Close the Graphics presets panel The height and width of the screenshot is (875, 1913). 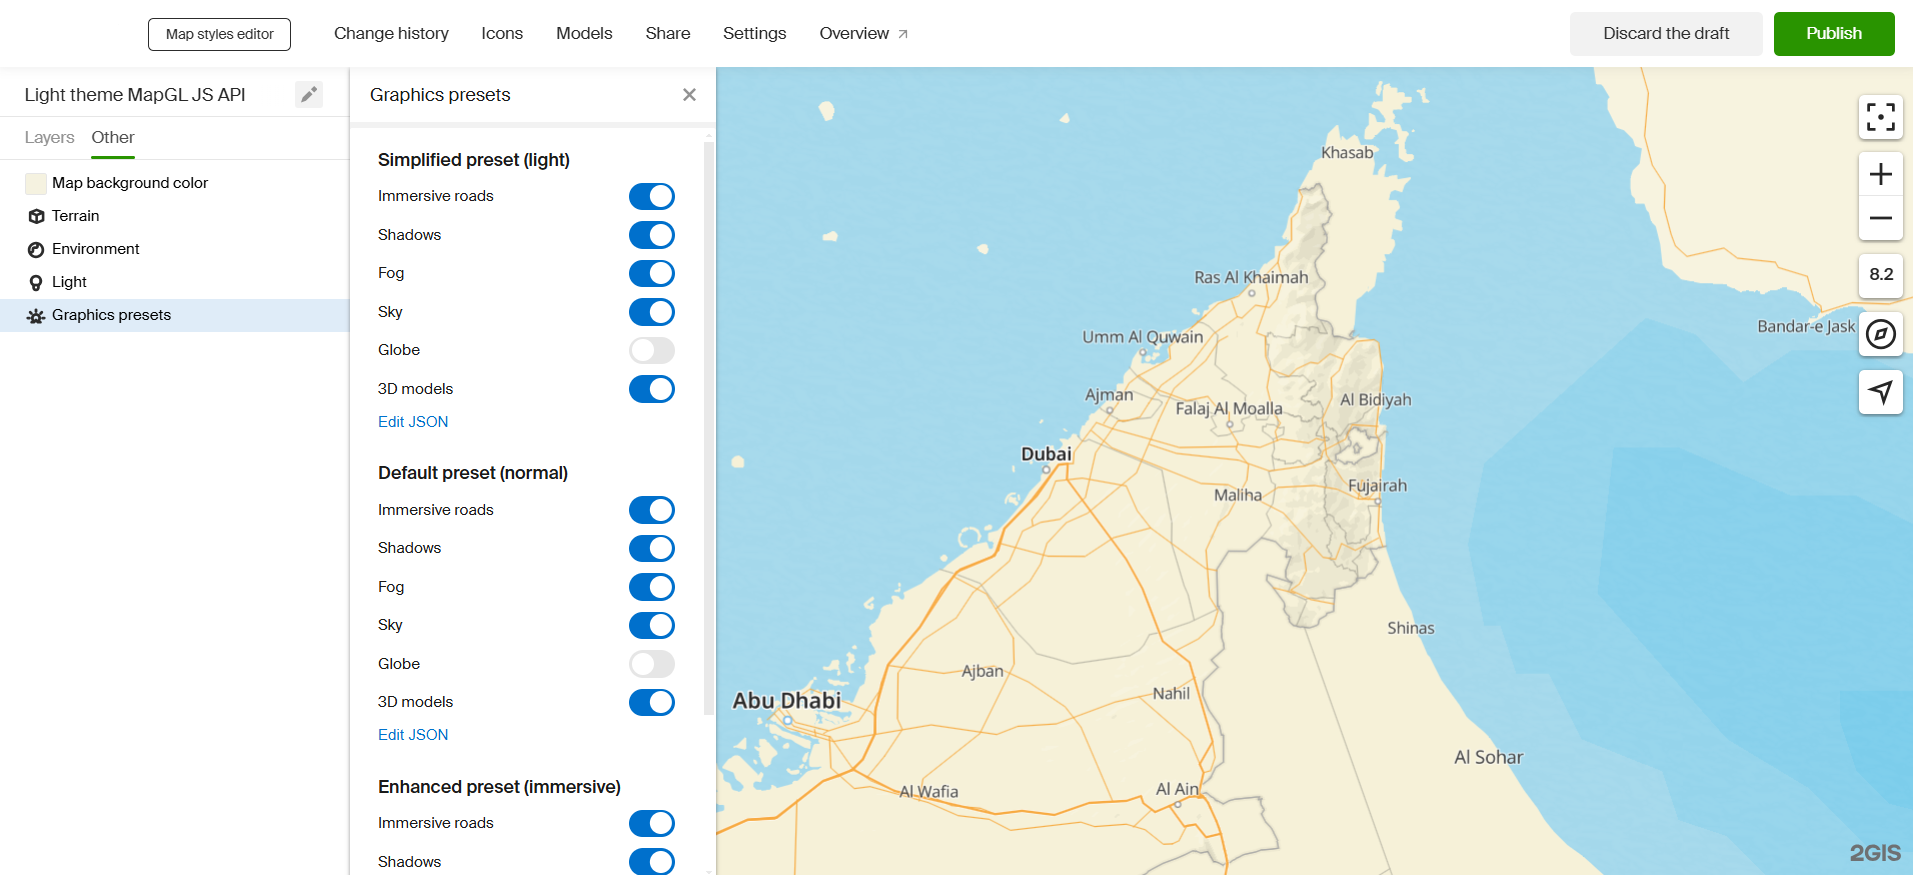click(x=689, y=95)
